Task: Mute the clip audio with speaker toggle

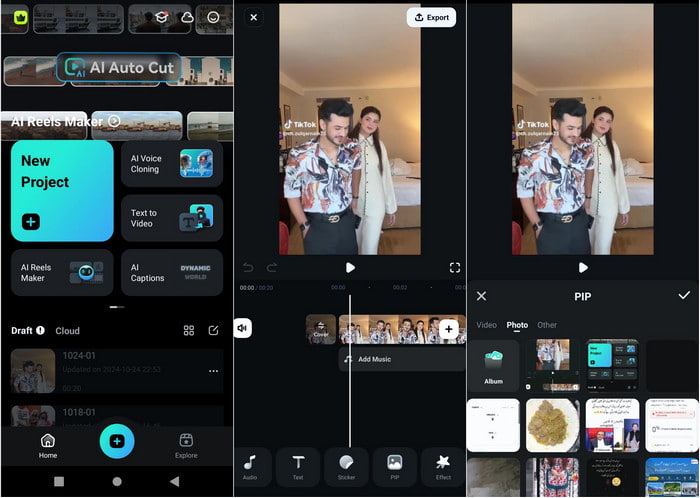Action: click(x=243, y=329)
